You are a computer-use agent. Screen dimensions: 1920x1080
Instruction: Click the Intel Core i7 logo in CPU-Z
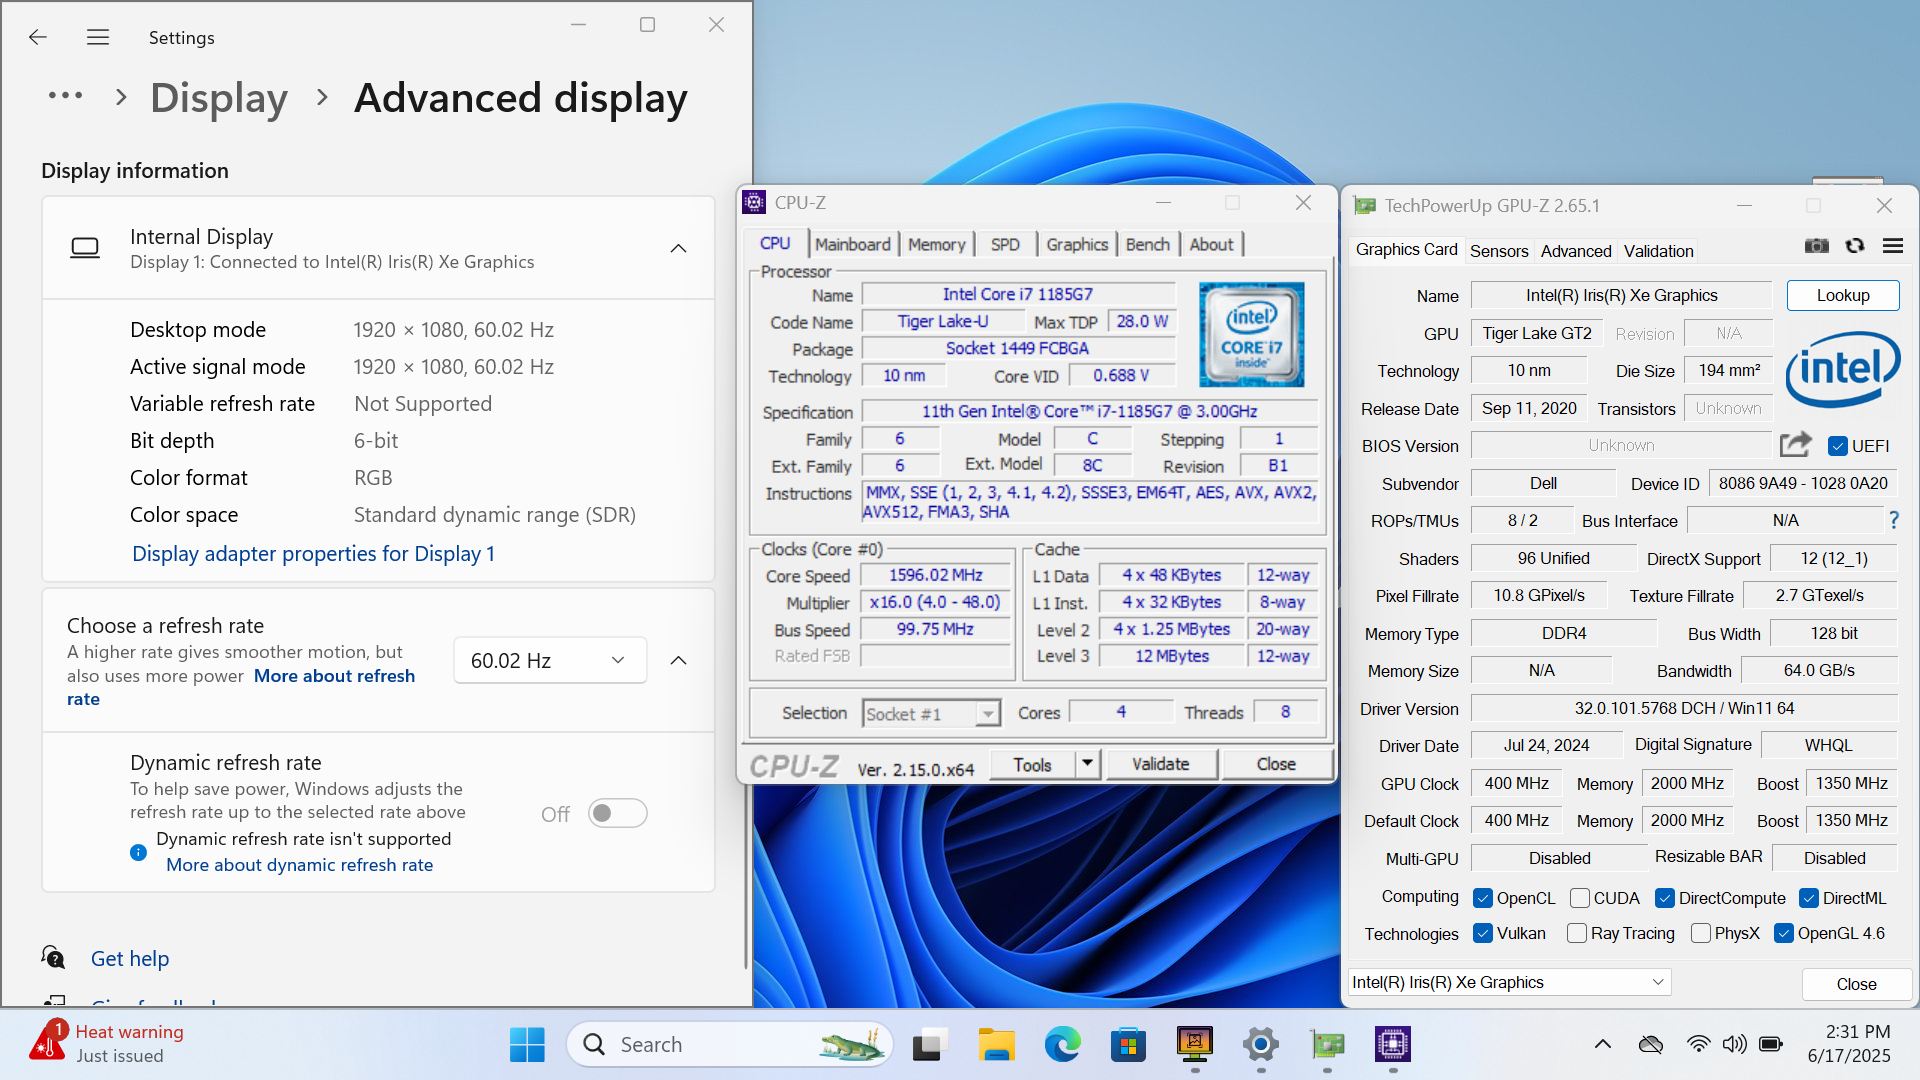[1251, 334]
